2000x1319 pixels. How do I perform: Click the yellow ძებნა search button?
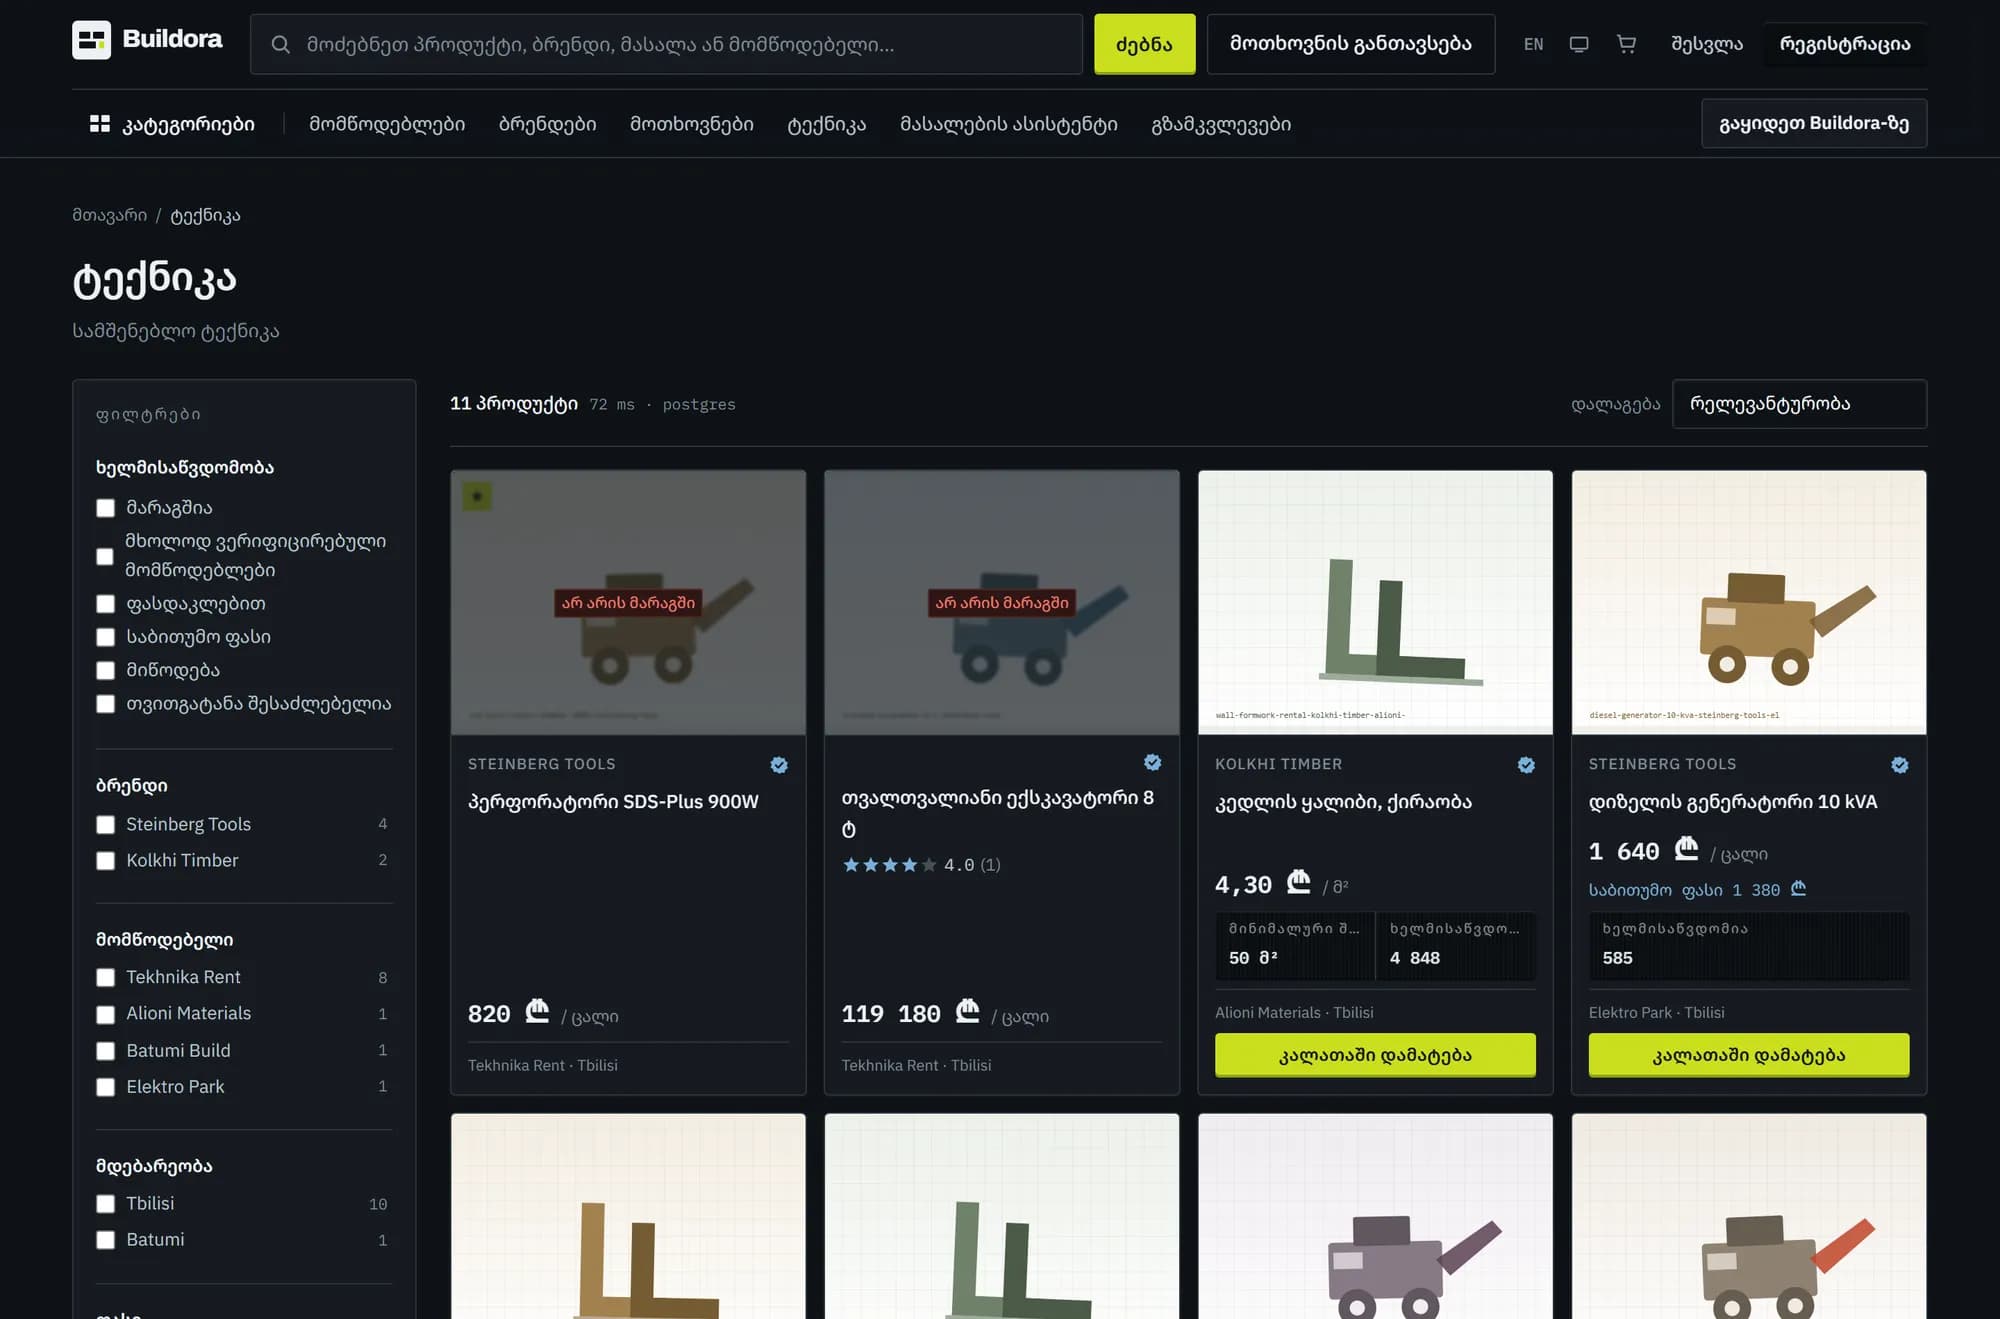pyautogui.click(x=1144, y=44)
